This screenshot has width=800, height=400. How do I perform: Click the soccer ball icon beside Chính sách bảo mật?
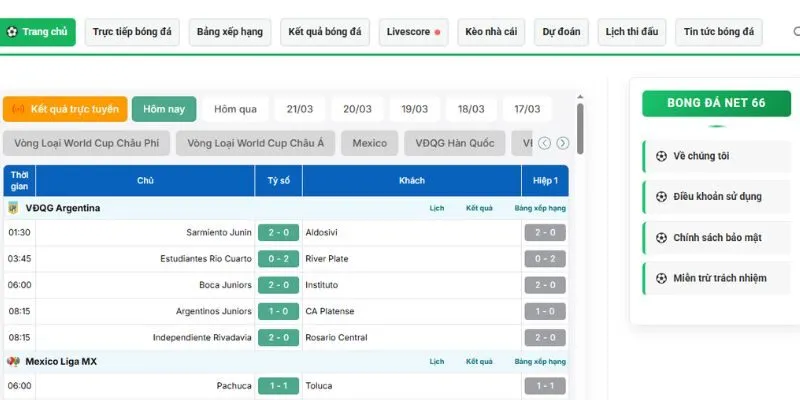tap(661, 238)
